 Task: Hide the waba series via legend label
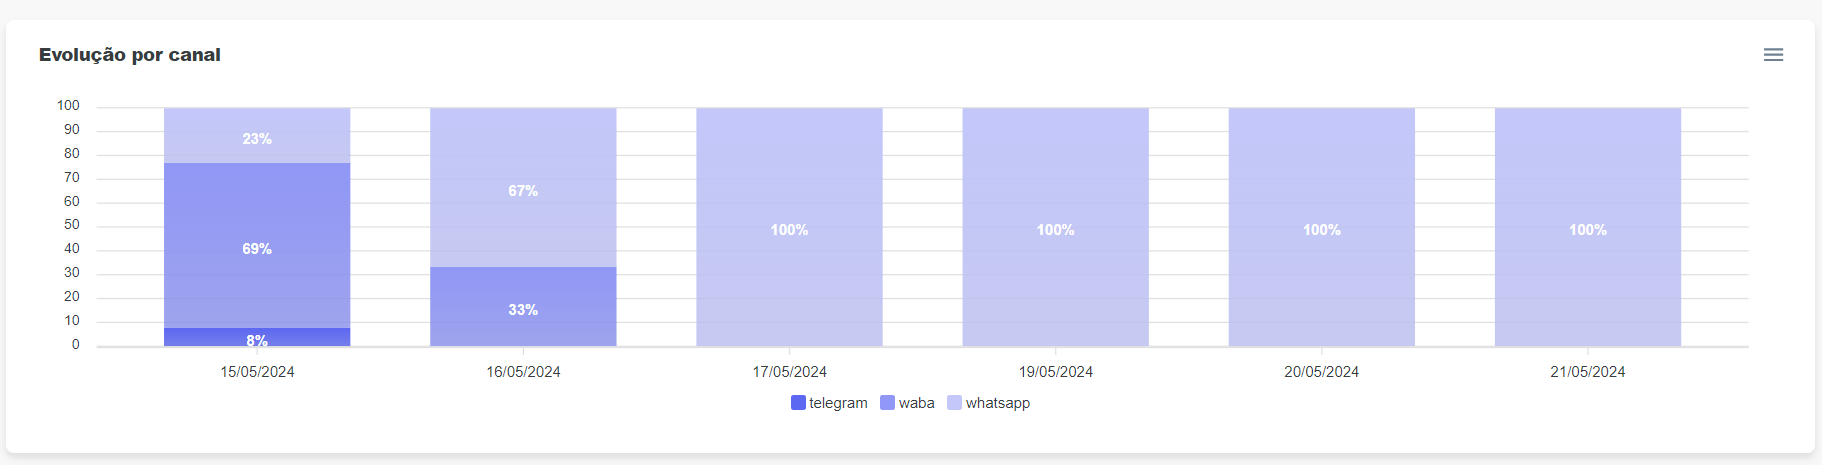coord(916,403)
